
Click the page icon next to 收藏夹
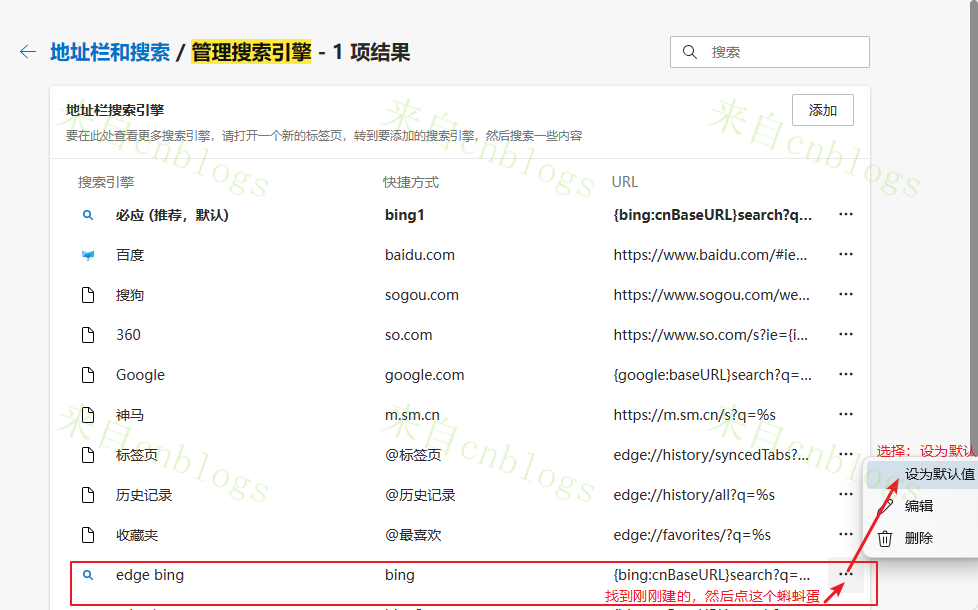(88, 535)
